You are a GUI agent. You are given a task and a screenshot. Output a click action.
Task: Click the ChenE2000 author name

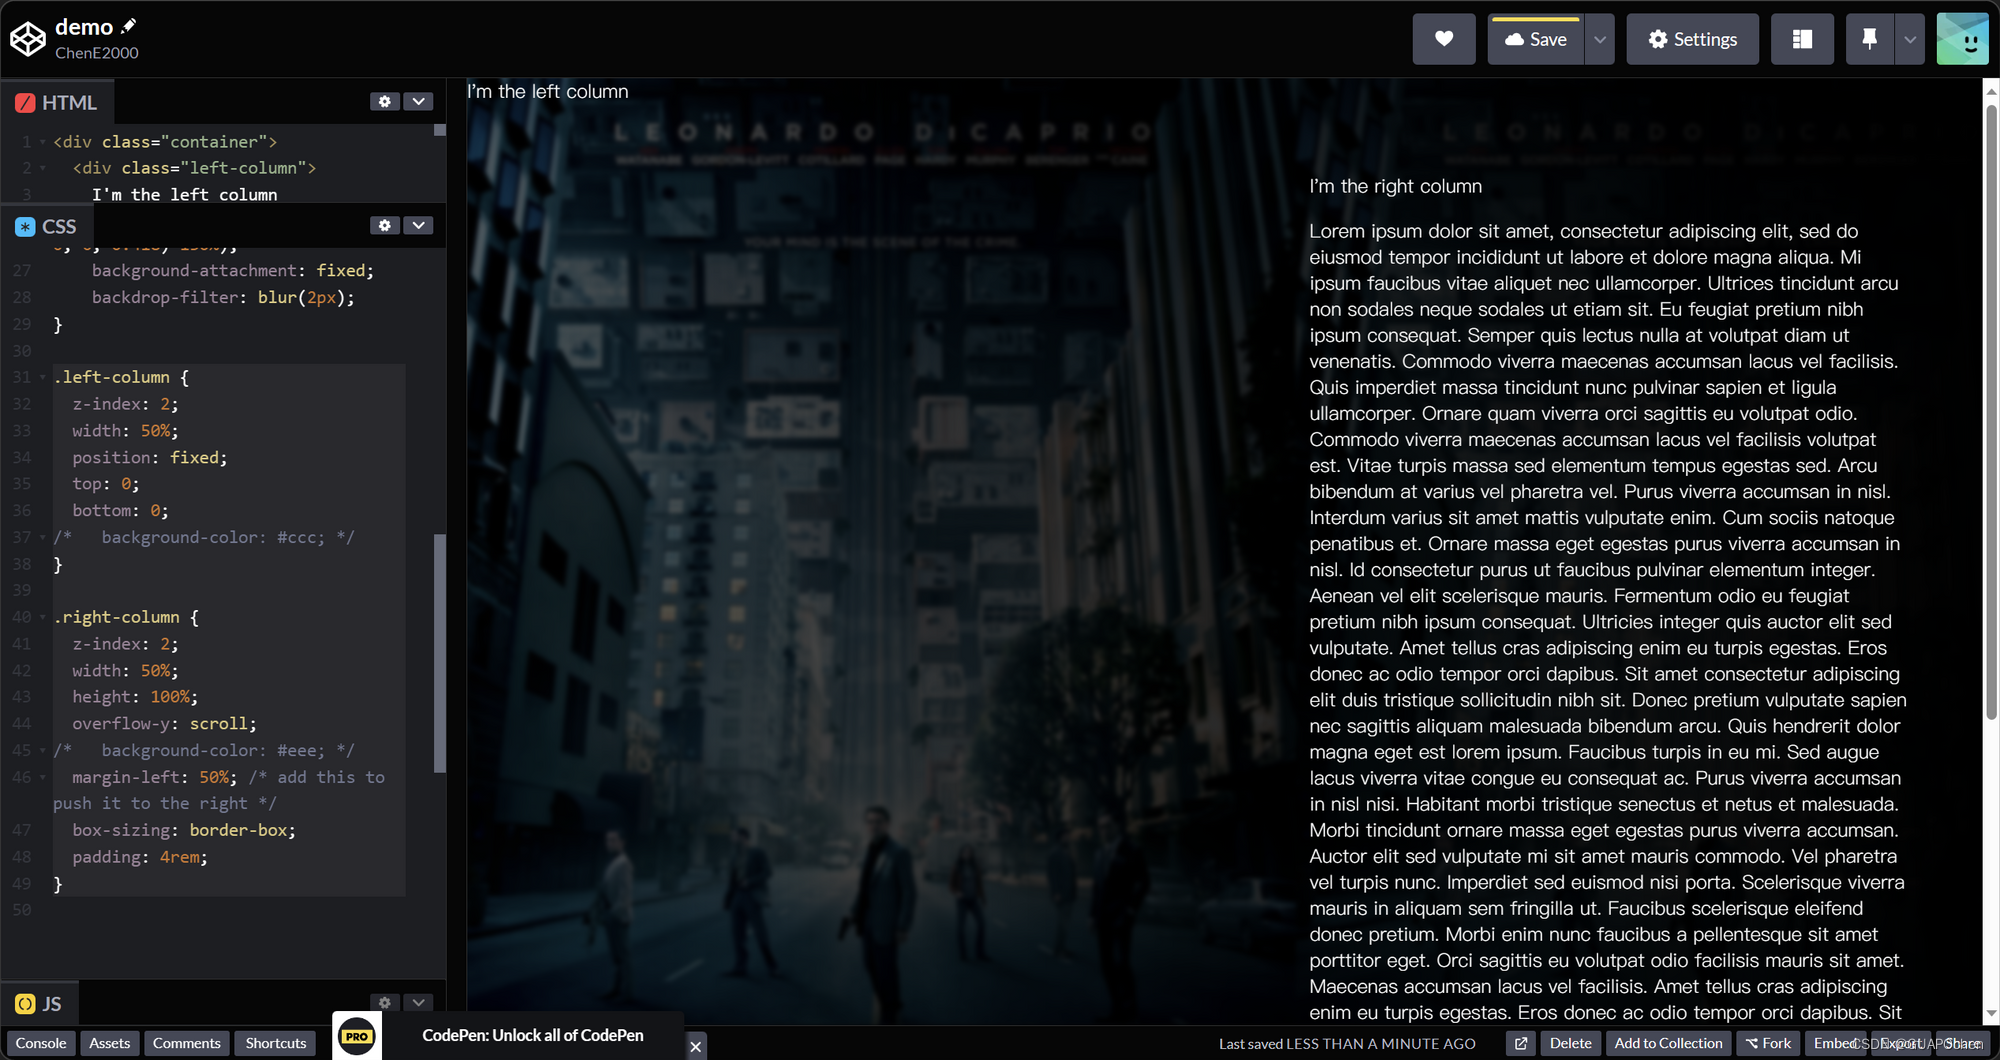97,53
